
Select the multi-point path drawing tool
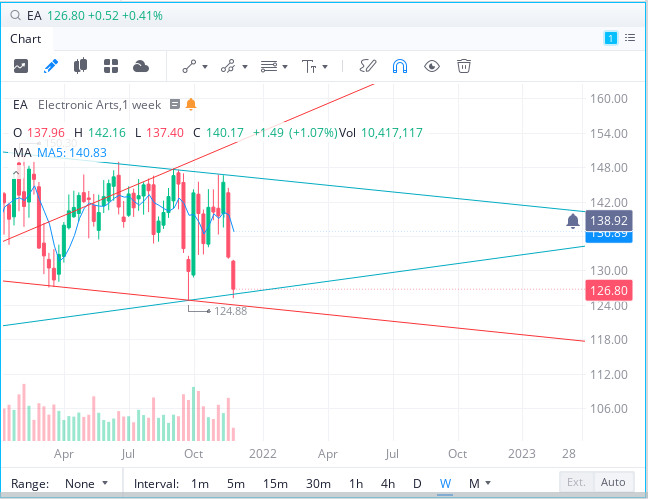pyautogui.click(x=228, y=66)
